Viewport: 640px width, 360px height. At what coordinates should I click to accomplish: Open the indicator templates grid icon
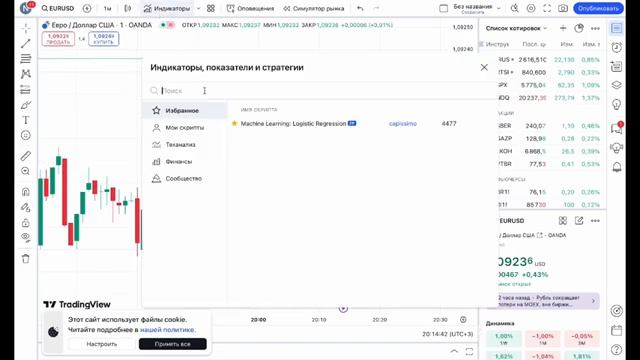tap(211, 8)
